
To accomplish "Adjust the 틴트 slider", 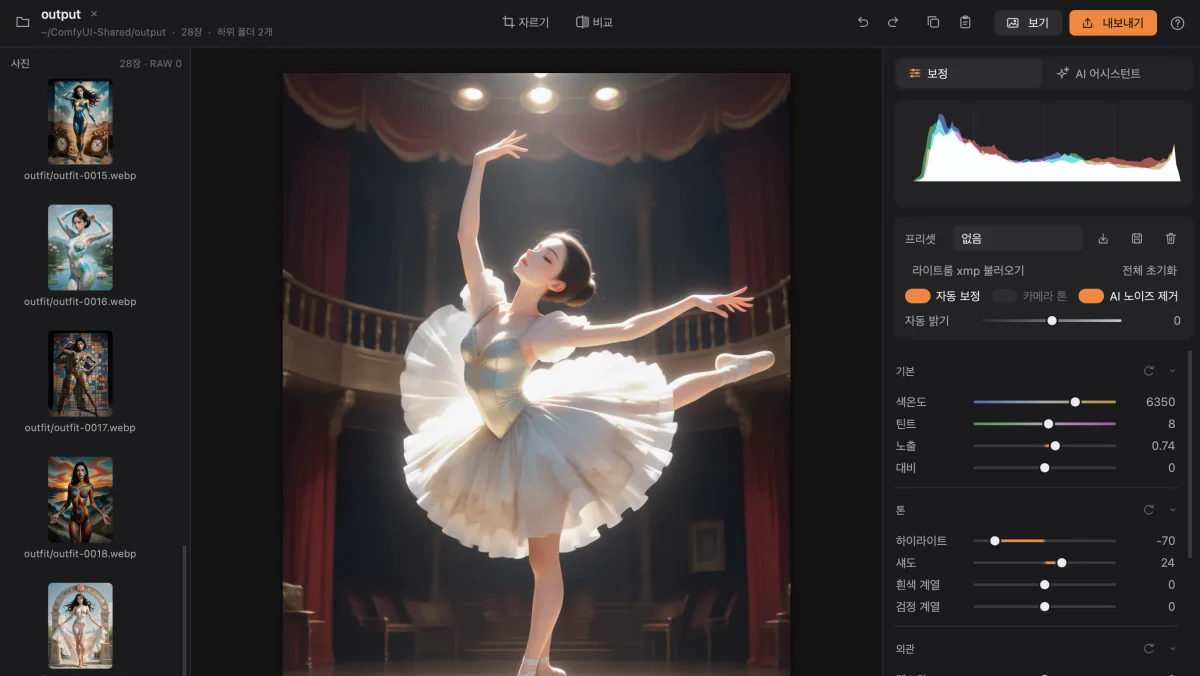I will tap(1044, 424).
